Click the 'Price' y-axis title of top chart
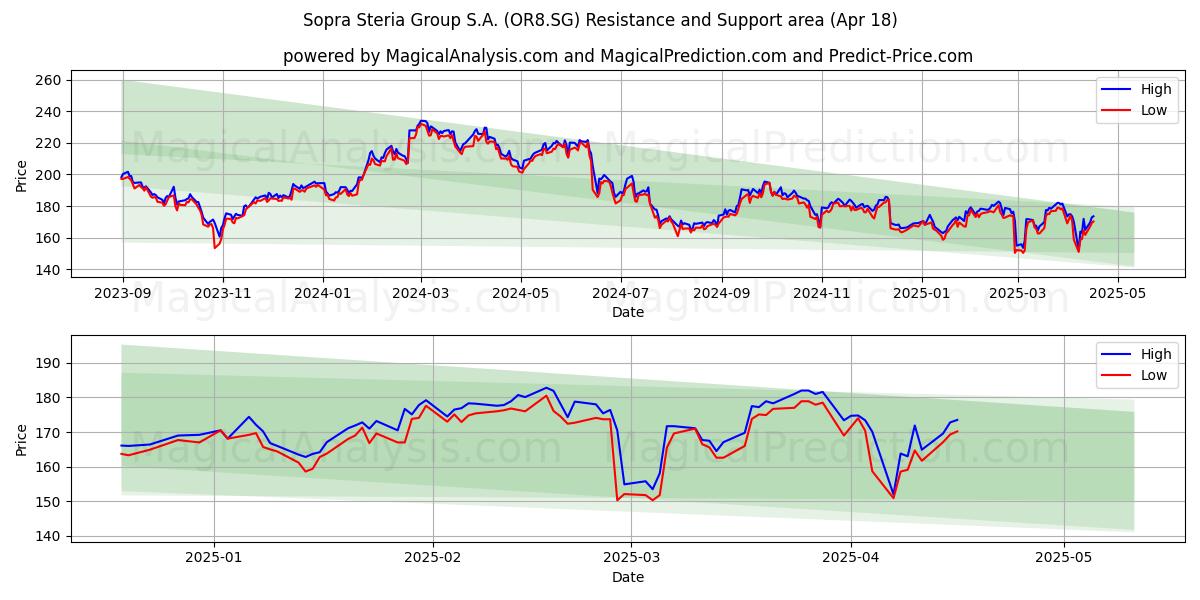Viewport: 1200px width, 600px height. tap(22, 175)
